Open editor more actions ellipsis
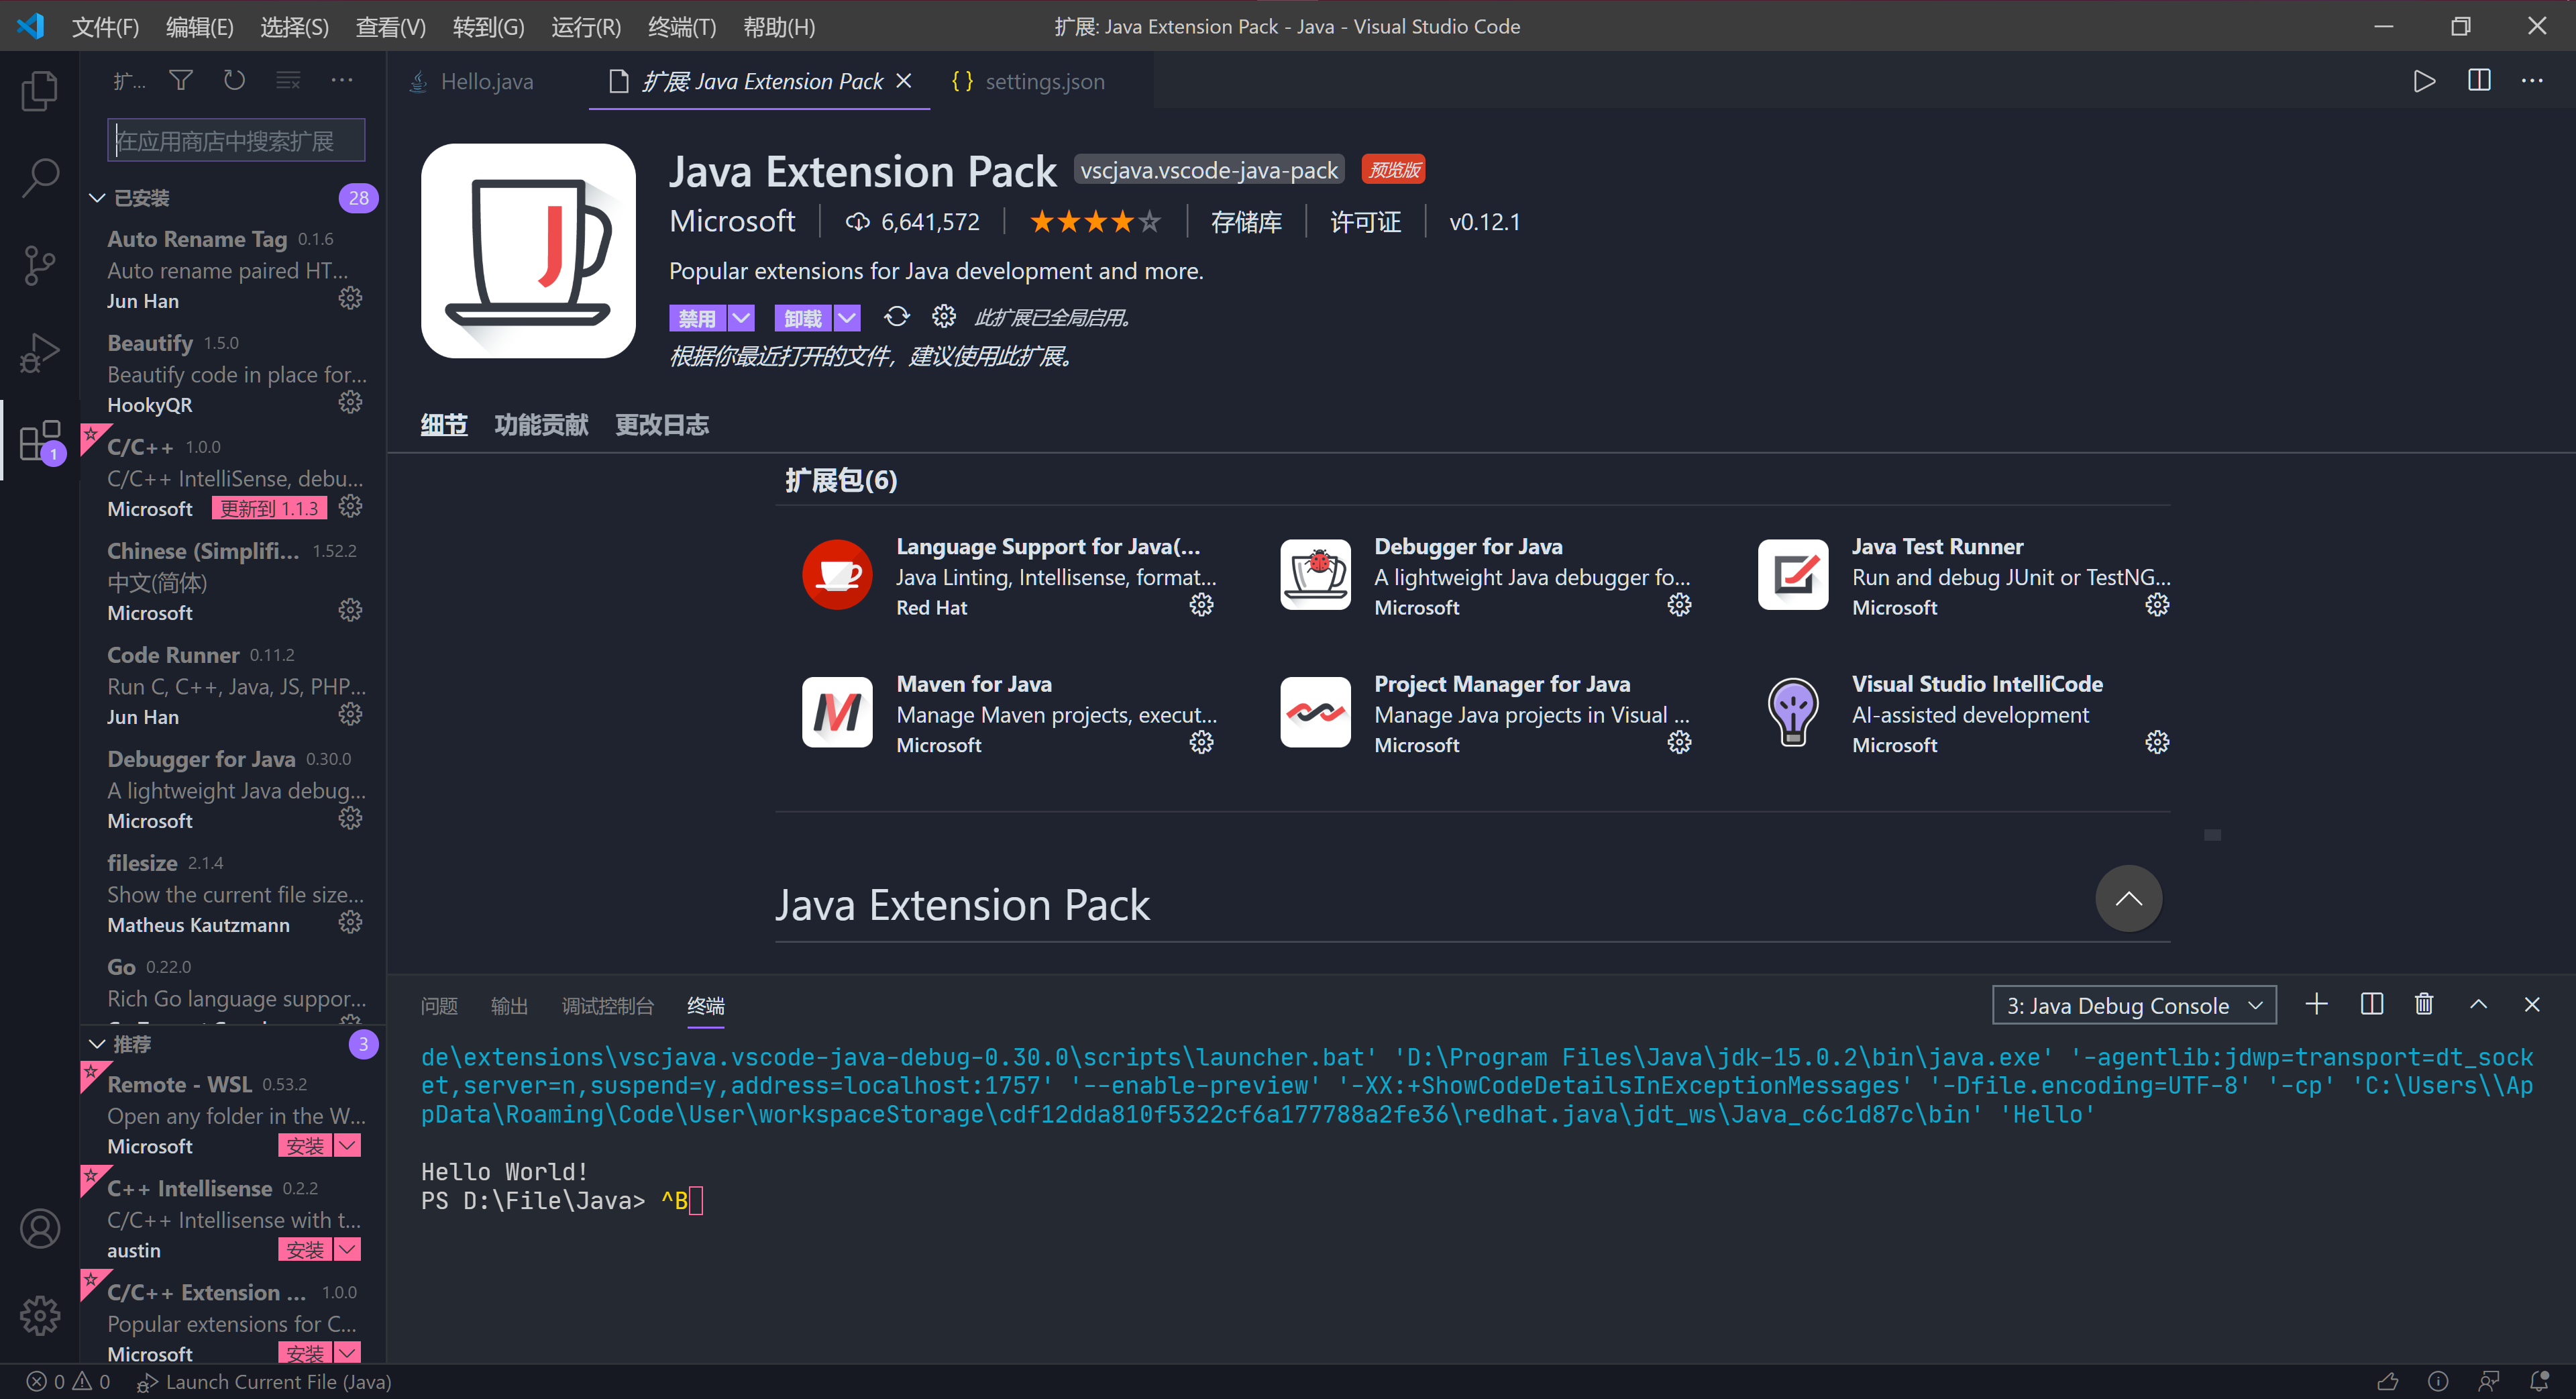Image resolution: width=2576 pixels, height=1399 pixels. tap(2532, 81)
